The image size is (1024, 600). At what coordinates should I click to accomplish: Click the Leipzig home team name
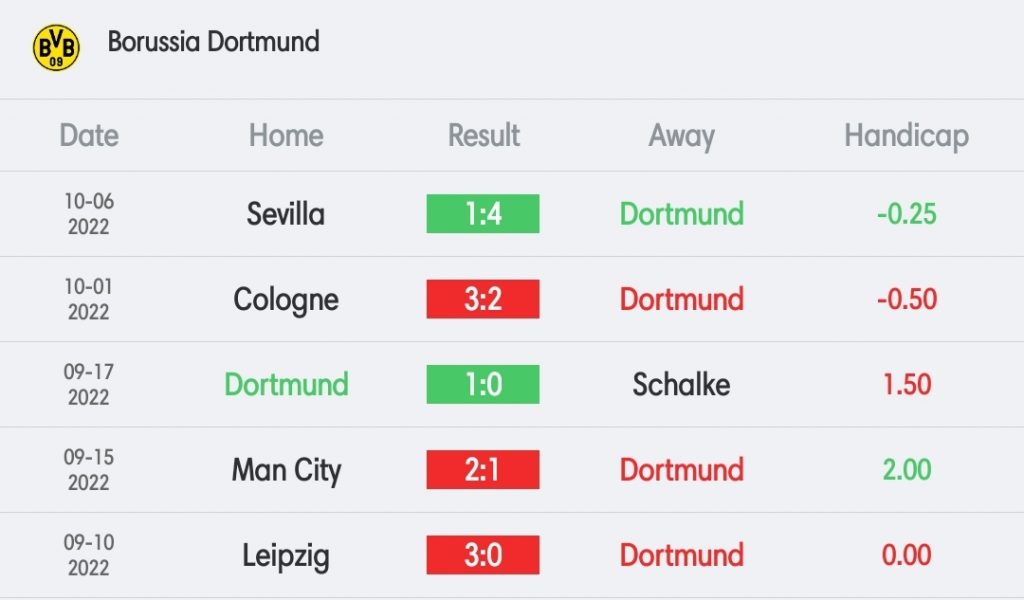(285, 556)
